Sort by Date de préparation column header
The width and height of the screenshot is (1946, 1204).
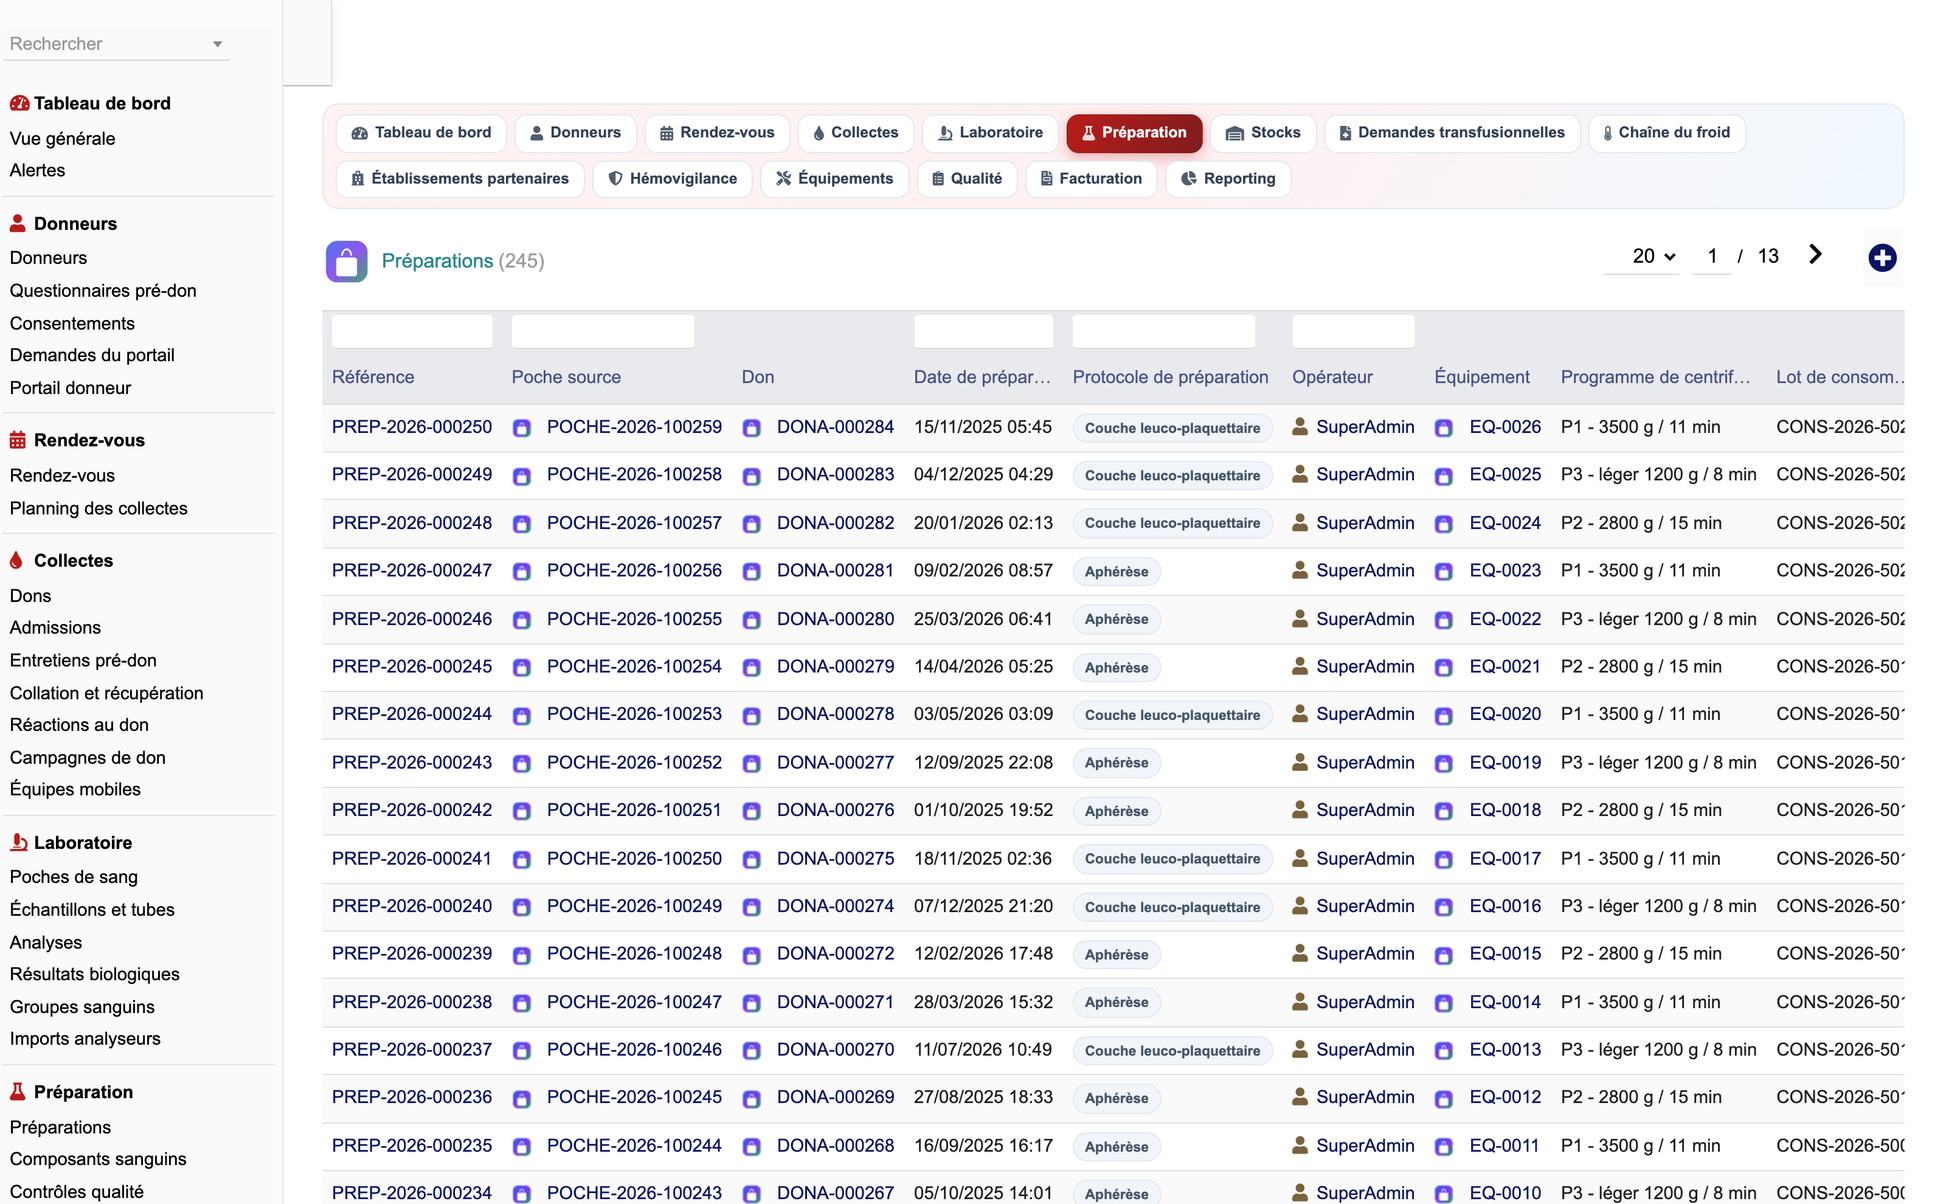(982, 377)
